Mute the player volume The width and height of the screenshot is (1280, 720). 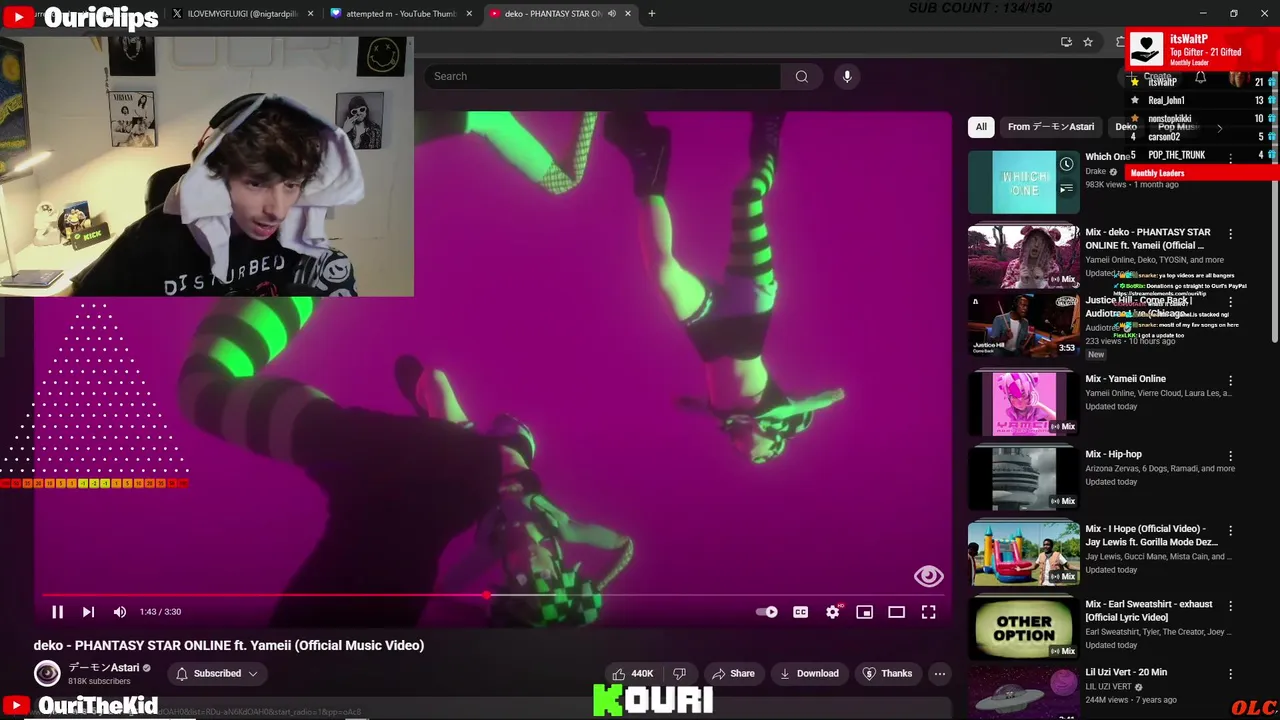120,612
